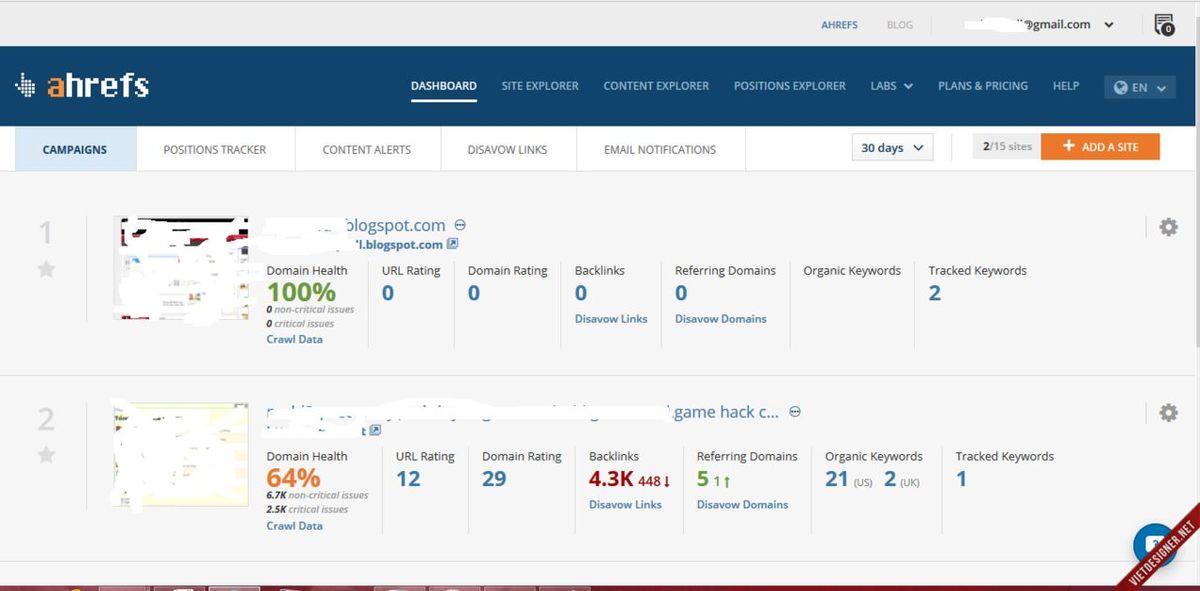Click the 4.3K backlinks value
This screenshot has width=1200, height=591.
(x=611, y=479)
